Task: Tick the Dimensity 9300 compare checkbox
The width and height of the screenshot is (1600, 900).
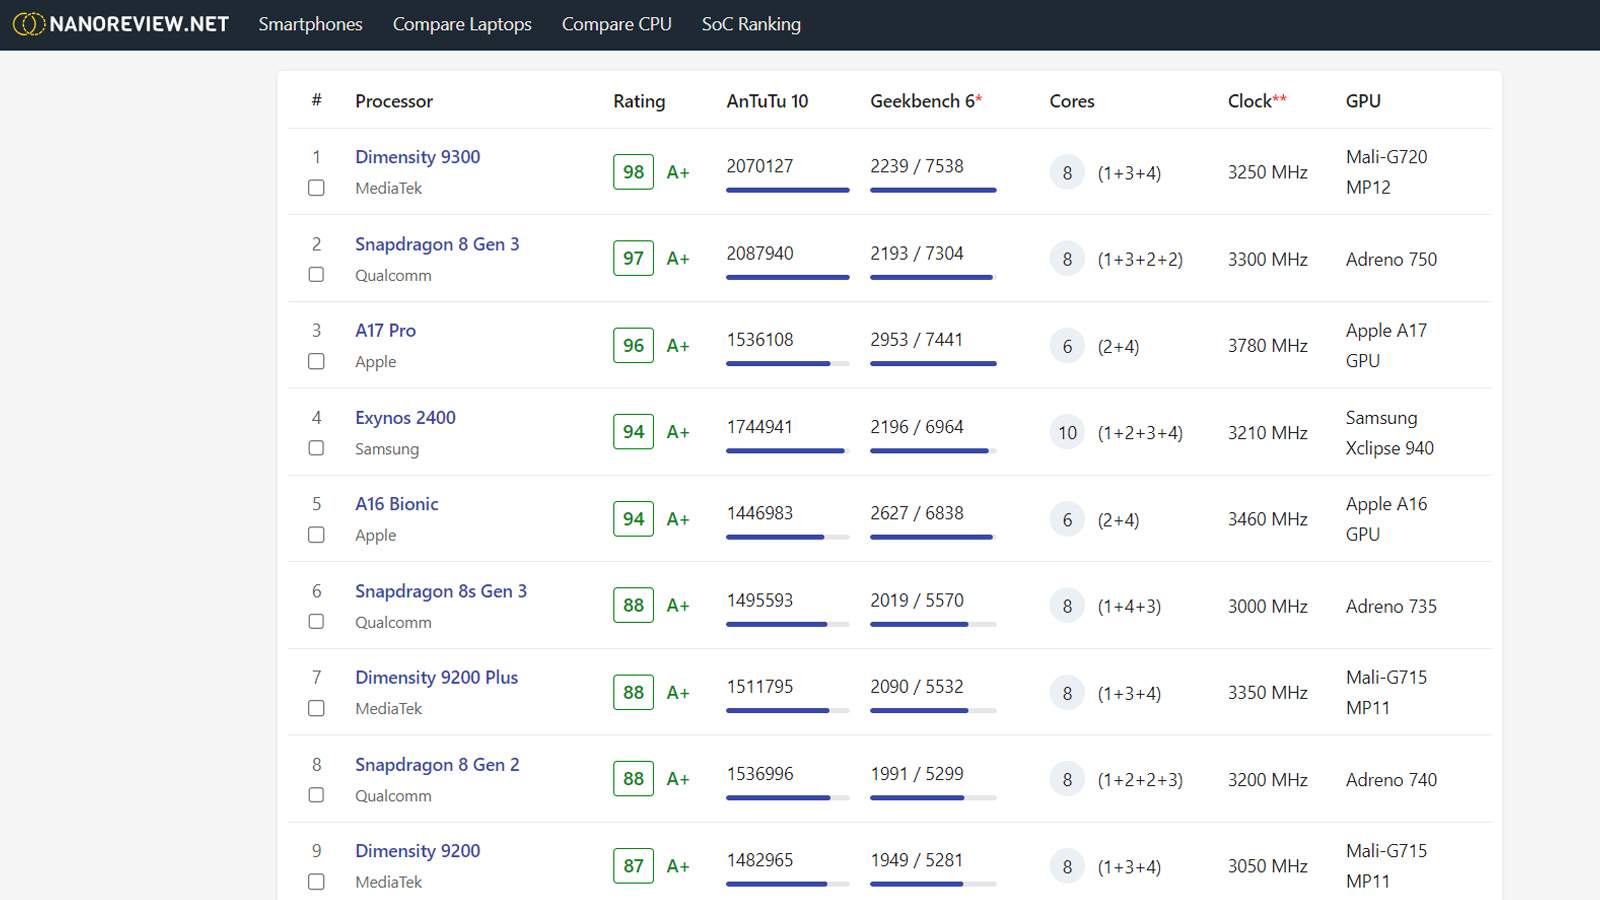Action: pyautogui.click(x=316, y=188)
